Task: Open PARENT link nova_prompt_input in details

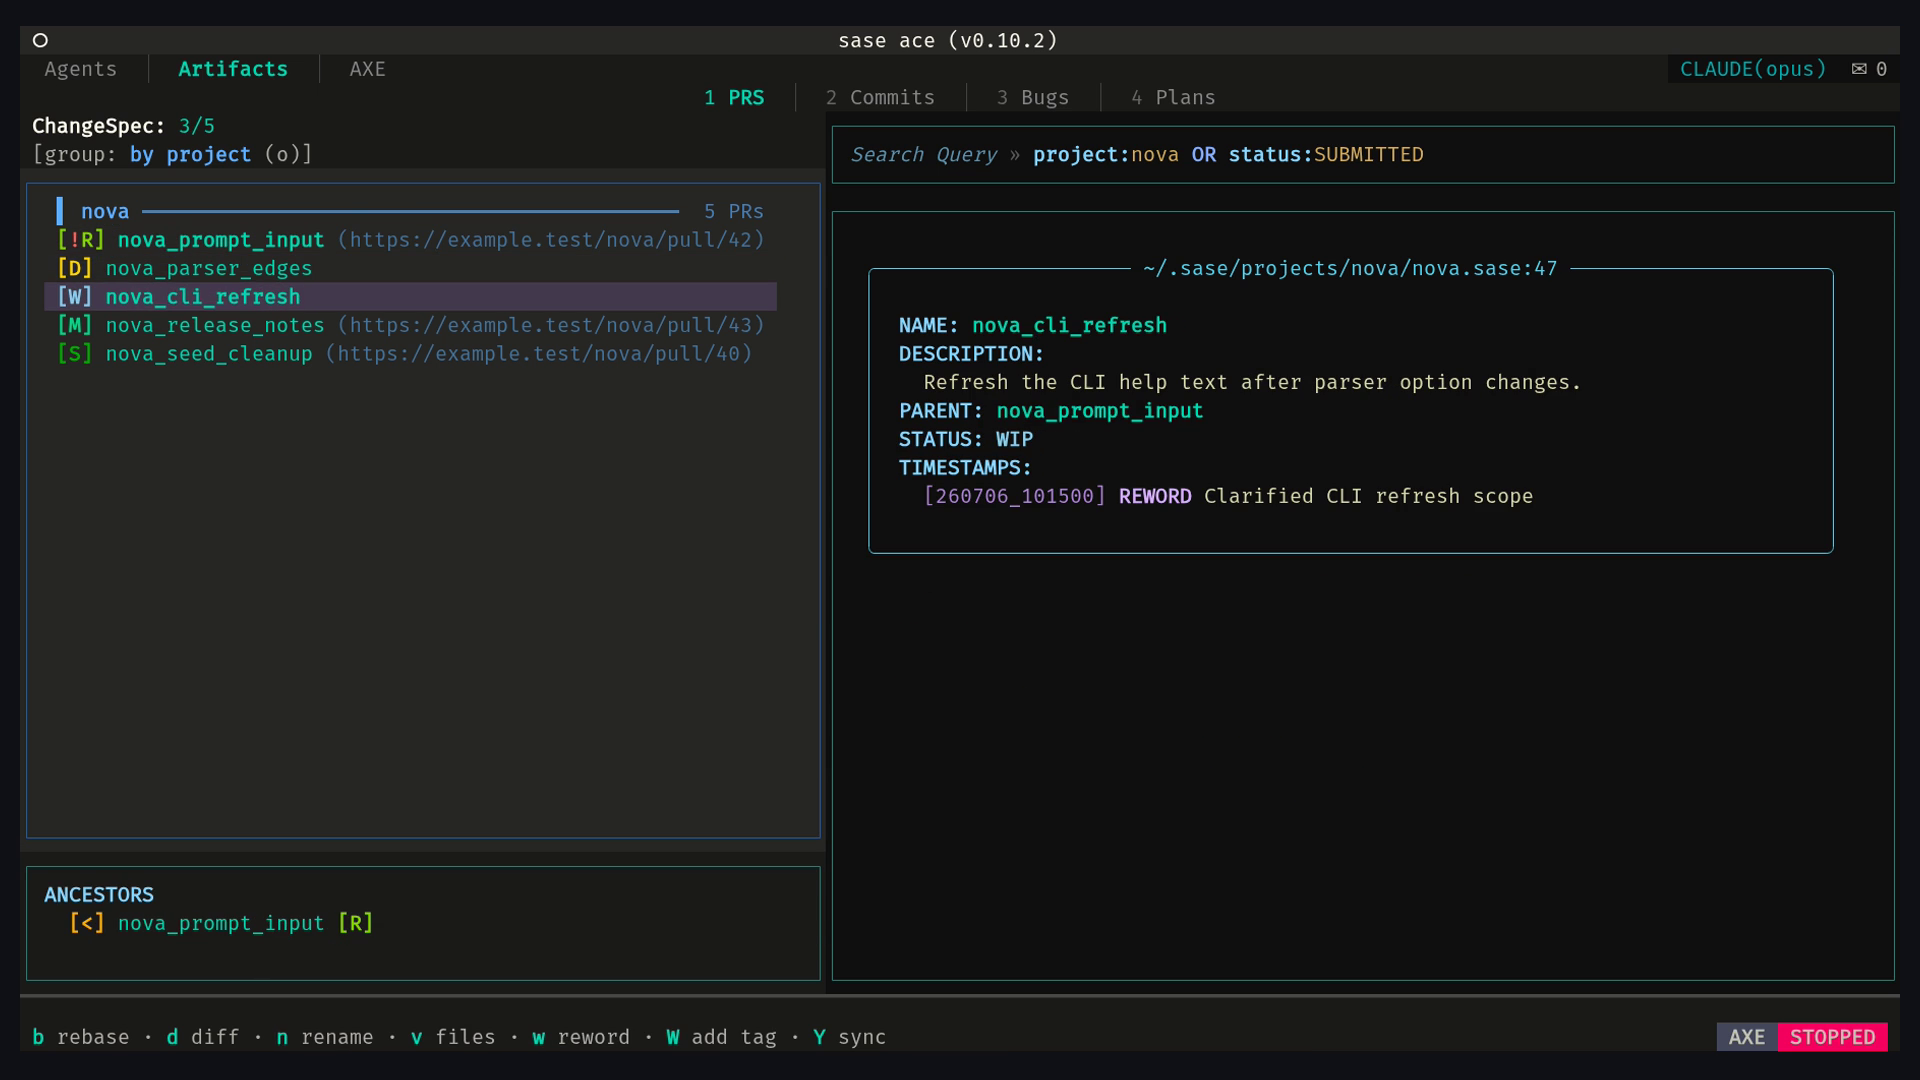Action: click(x=1100, y=411)
